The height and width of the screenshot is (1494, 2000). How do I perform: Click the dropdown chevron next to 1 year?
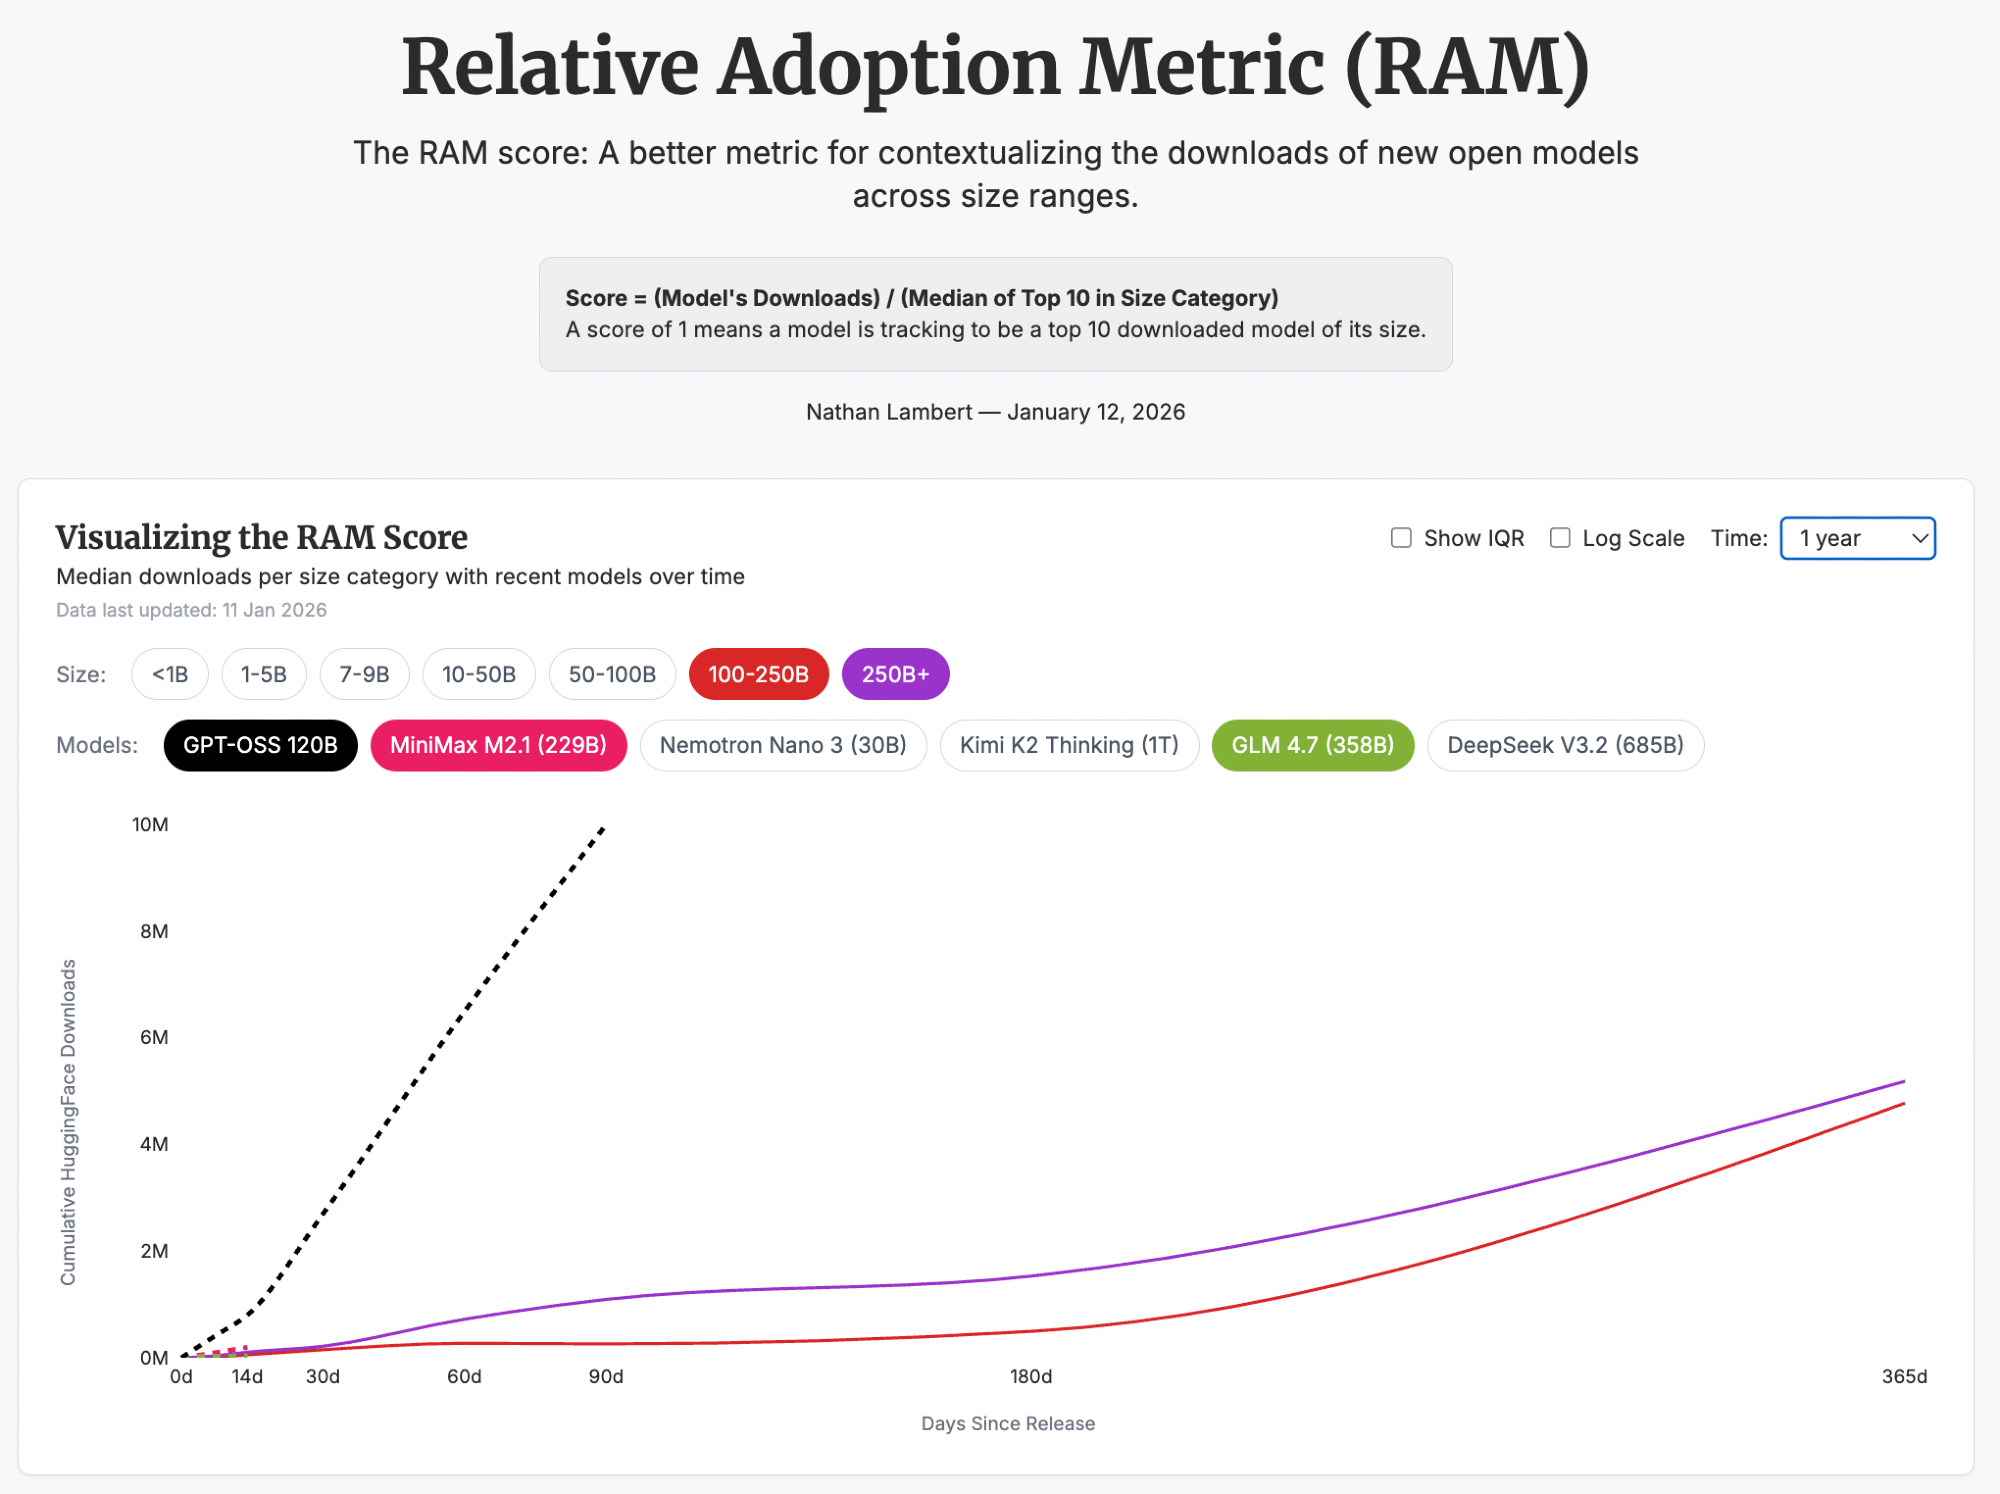pyautogui.click(x=1919, y=538)
